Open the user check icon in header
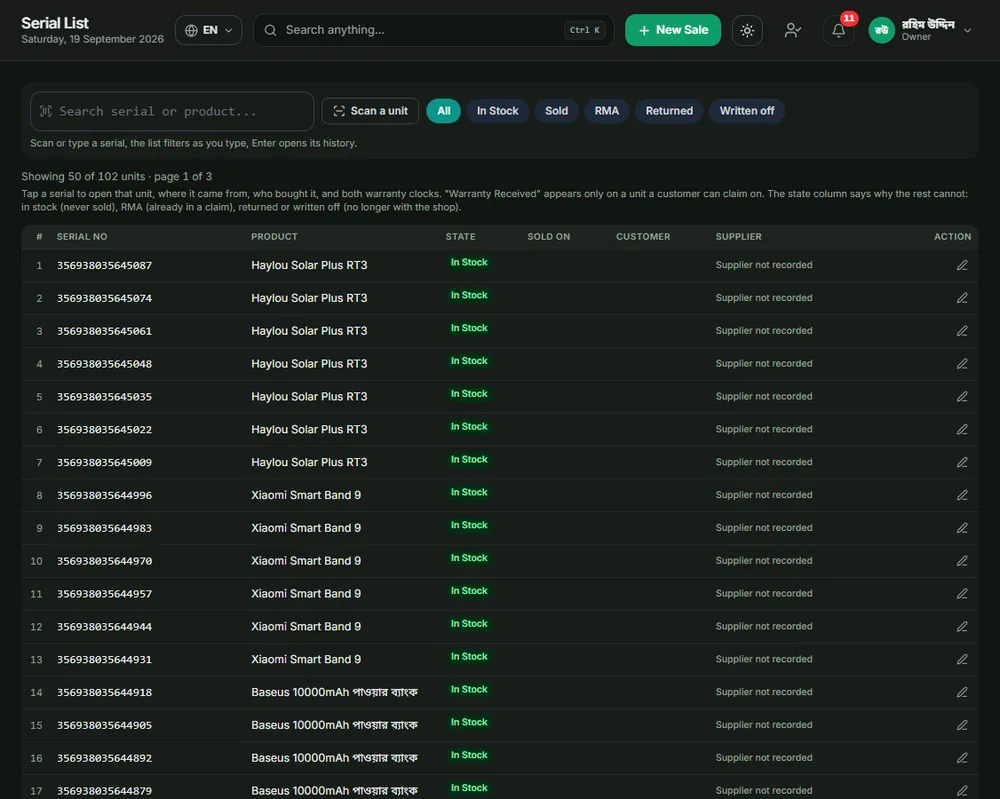 [792, 30]
